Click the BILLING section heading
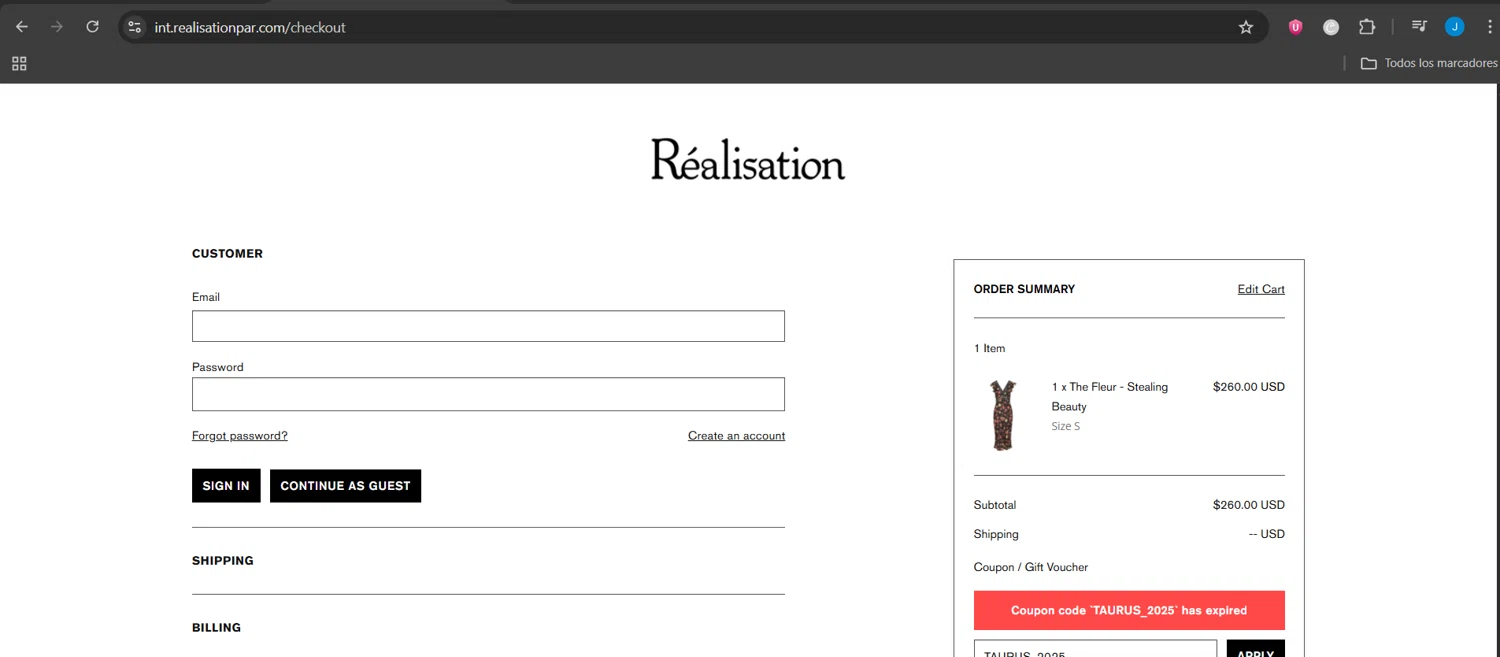 pos(216,628)
